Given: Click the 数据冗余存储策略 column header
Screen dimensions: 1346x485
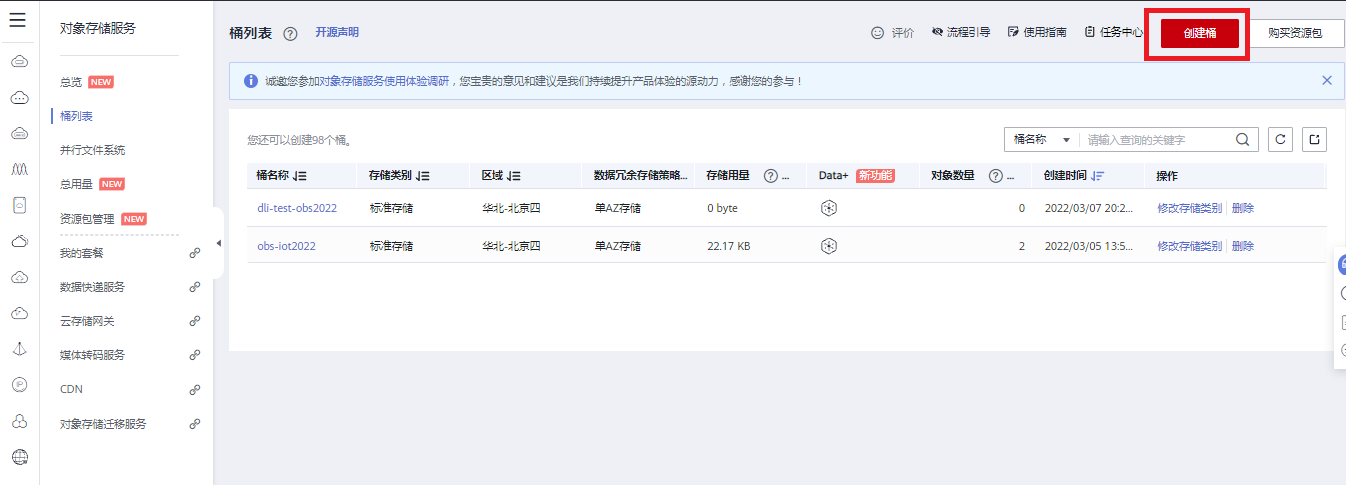Looking at the screenshot, I should 641,176.
